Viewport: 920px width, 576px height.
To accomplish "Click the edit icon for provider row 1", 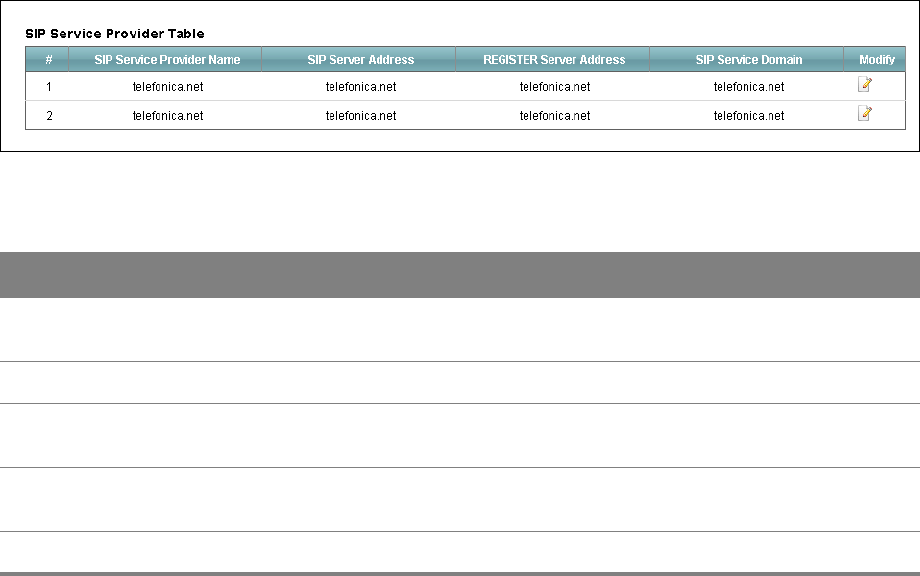I will pyautogui.click(x=865, y=85).
